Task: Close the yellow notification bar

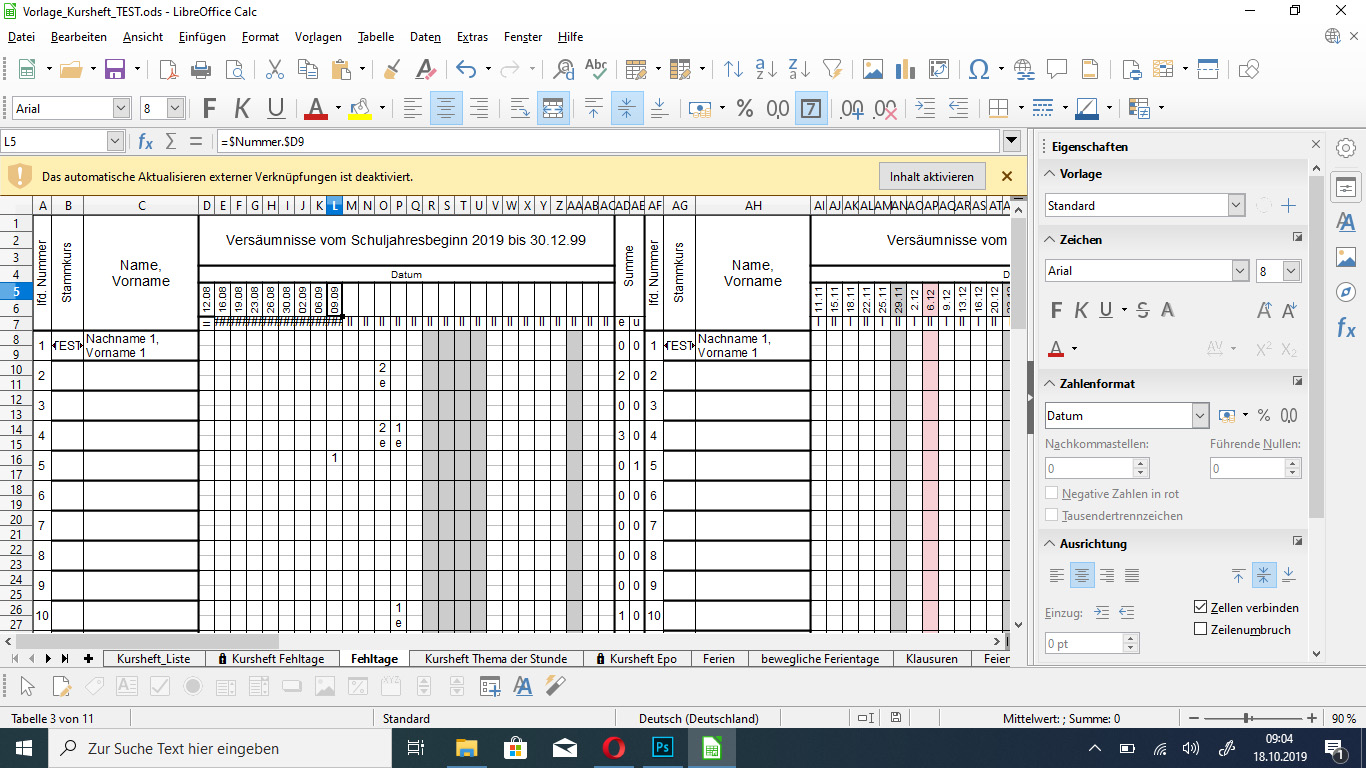Action: [1007, 176]
